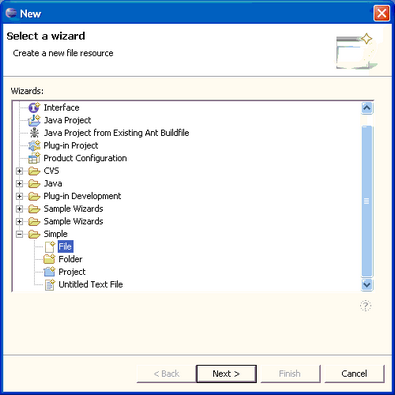
Task: Expand the Java folder node
Action: pyautogui.click(x=19, y=184)
